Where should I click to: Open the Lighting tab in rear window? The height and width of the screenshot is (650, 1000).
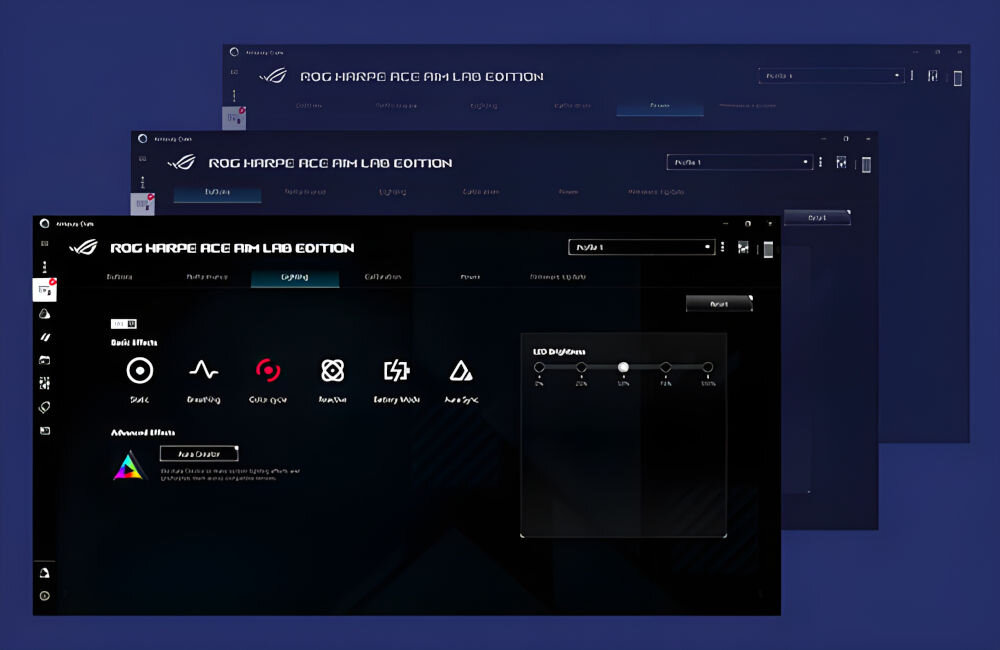(x=483, y=105)
